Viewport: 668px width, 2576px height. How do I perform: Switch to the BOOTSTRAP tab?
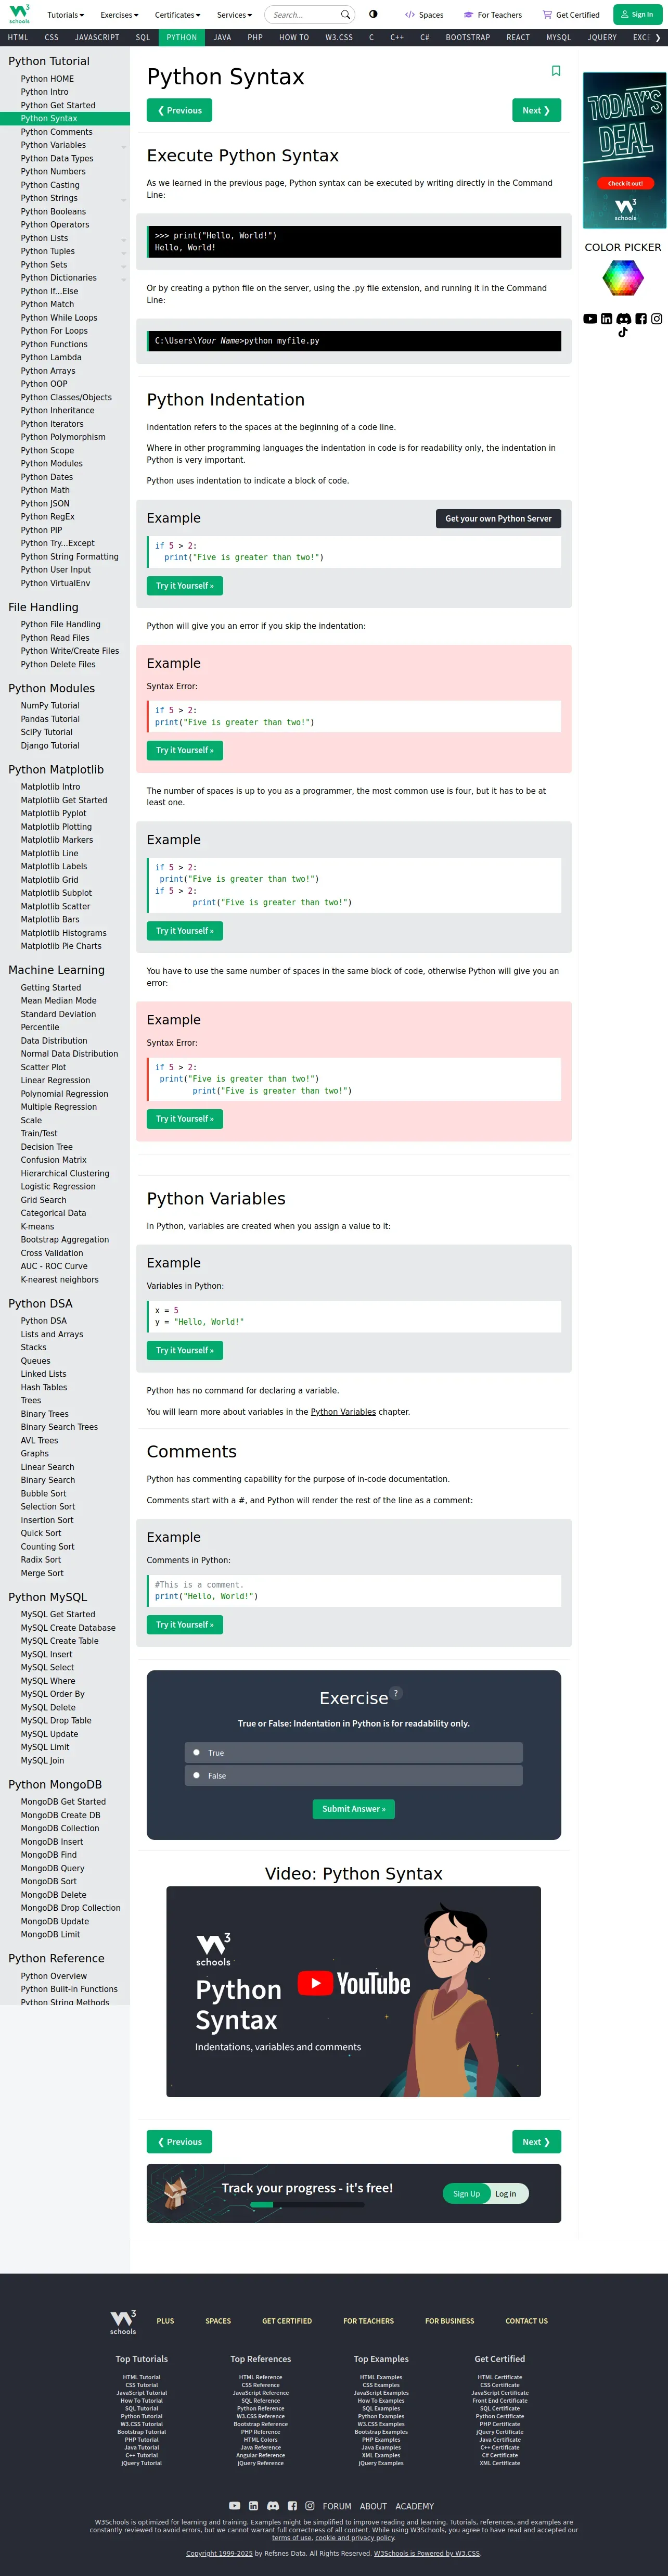point(468,37)
